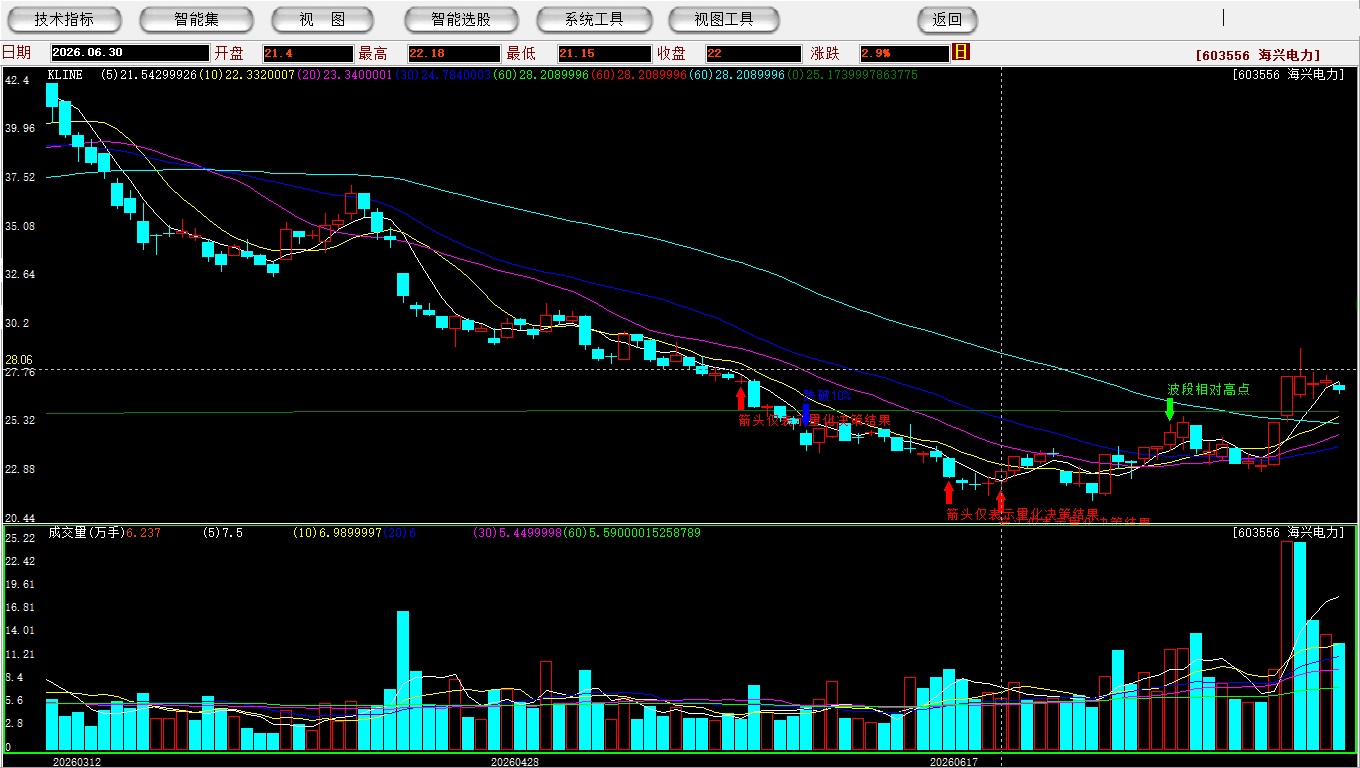Click the (20)23.3400001 moving average legend
Screen dimensions: 1360x768
pos(343,74)
